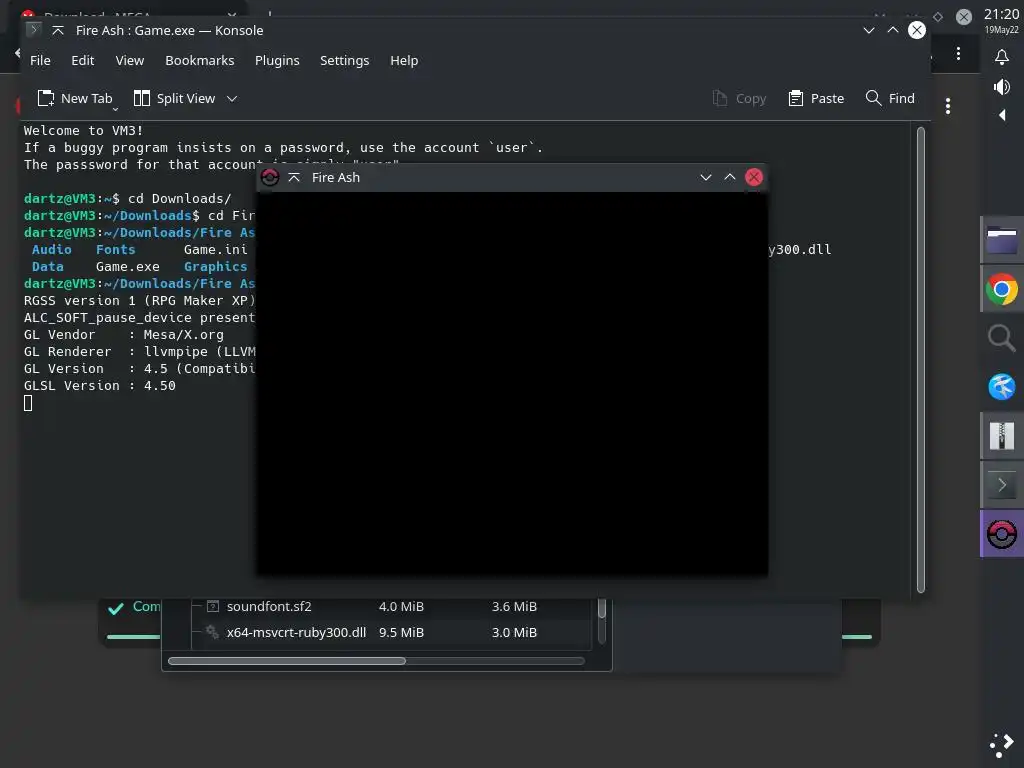
Task: Select soundfont.sf2 row in archive list
Action: pyautogui.click(x=392, y=607)
